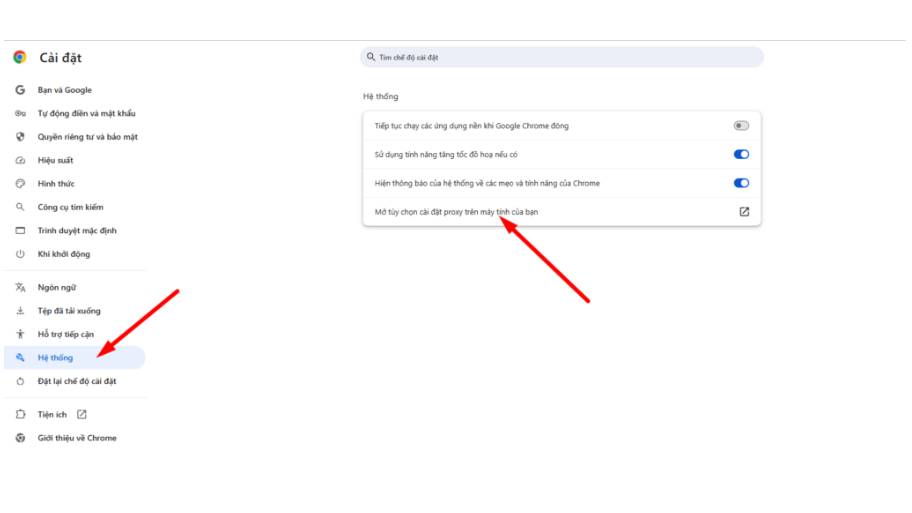This screenshot has height=513, width=912.
Task: Click the accessibility icon for Hỗ trợ tiếp cận
Action: pos(20,334)
